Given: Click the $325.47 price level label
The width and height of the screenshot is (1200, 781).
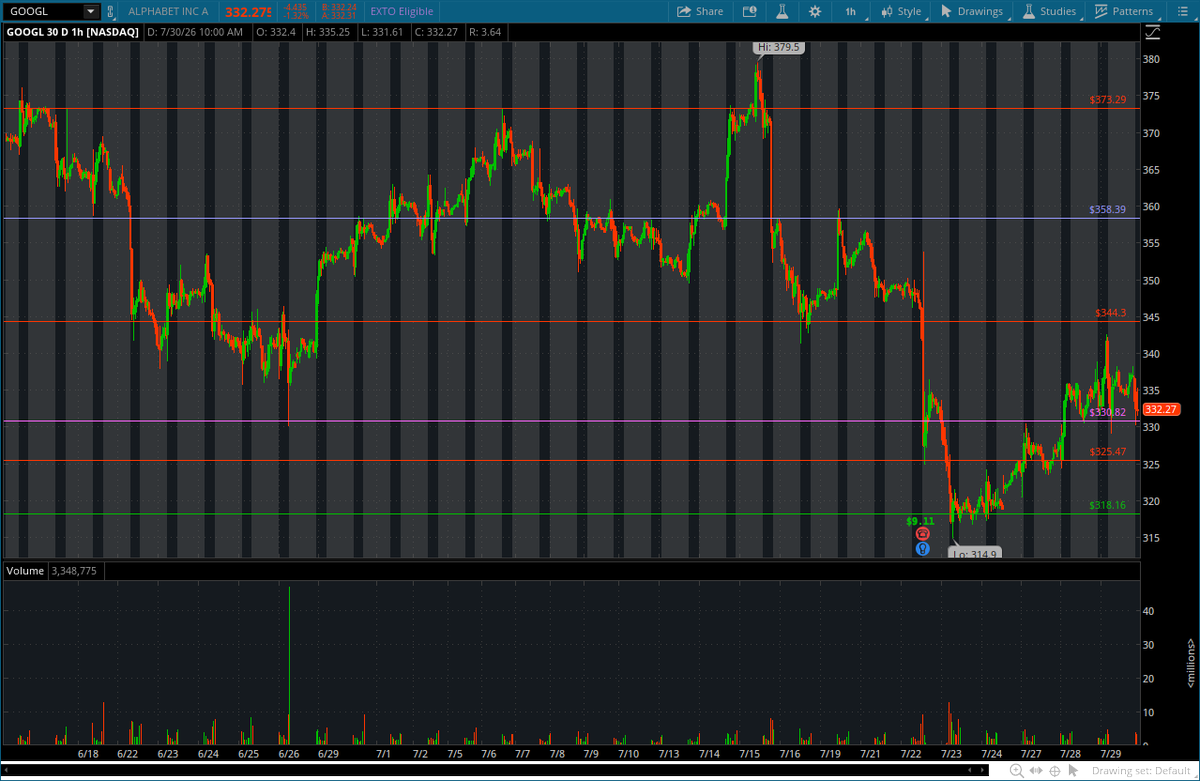Looking at the screenshot, I should 1108,452.
